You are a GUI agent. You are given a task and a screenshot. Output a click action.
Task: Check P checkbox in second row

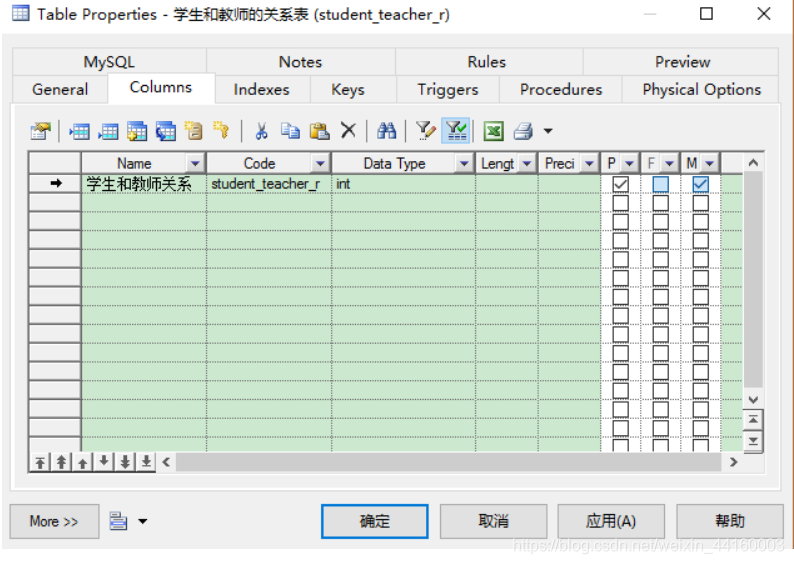pyautogui.click(x=620, y=203)
